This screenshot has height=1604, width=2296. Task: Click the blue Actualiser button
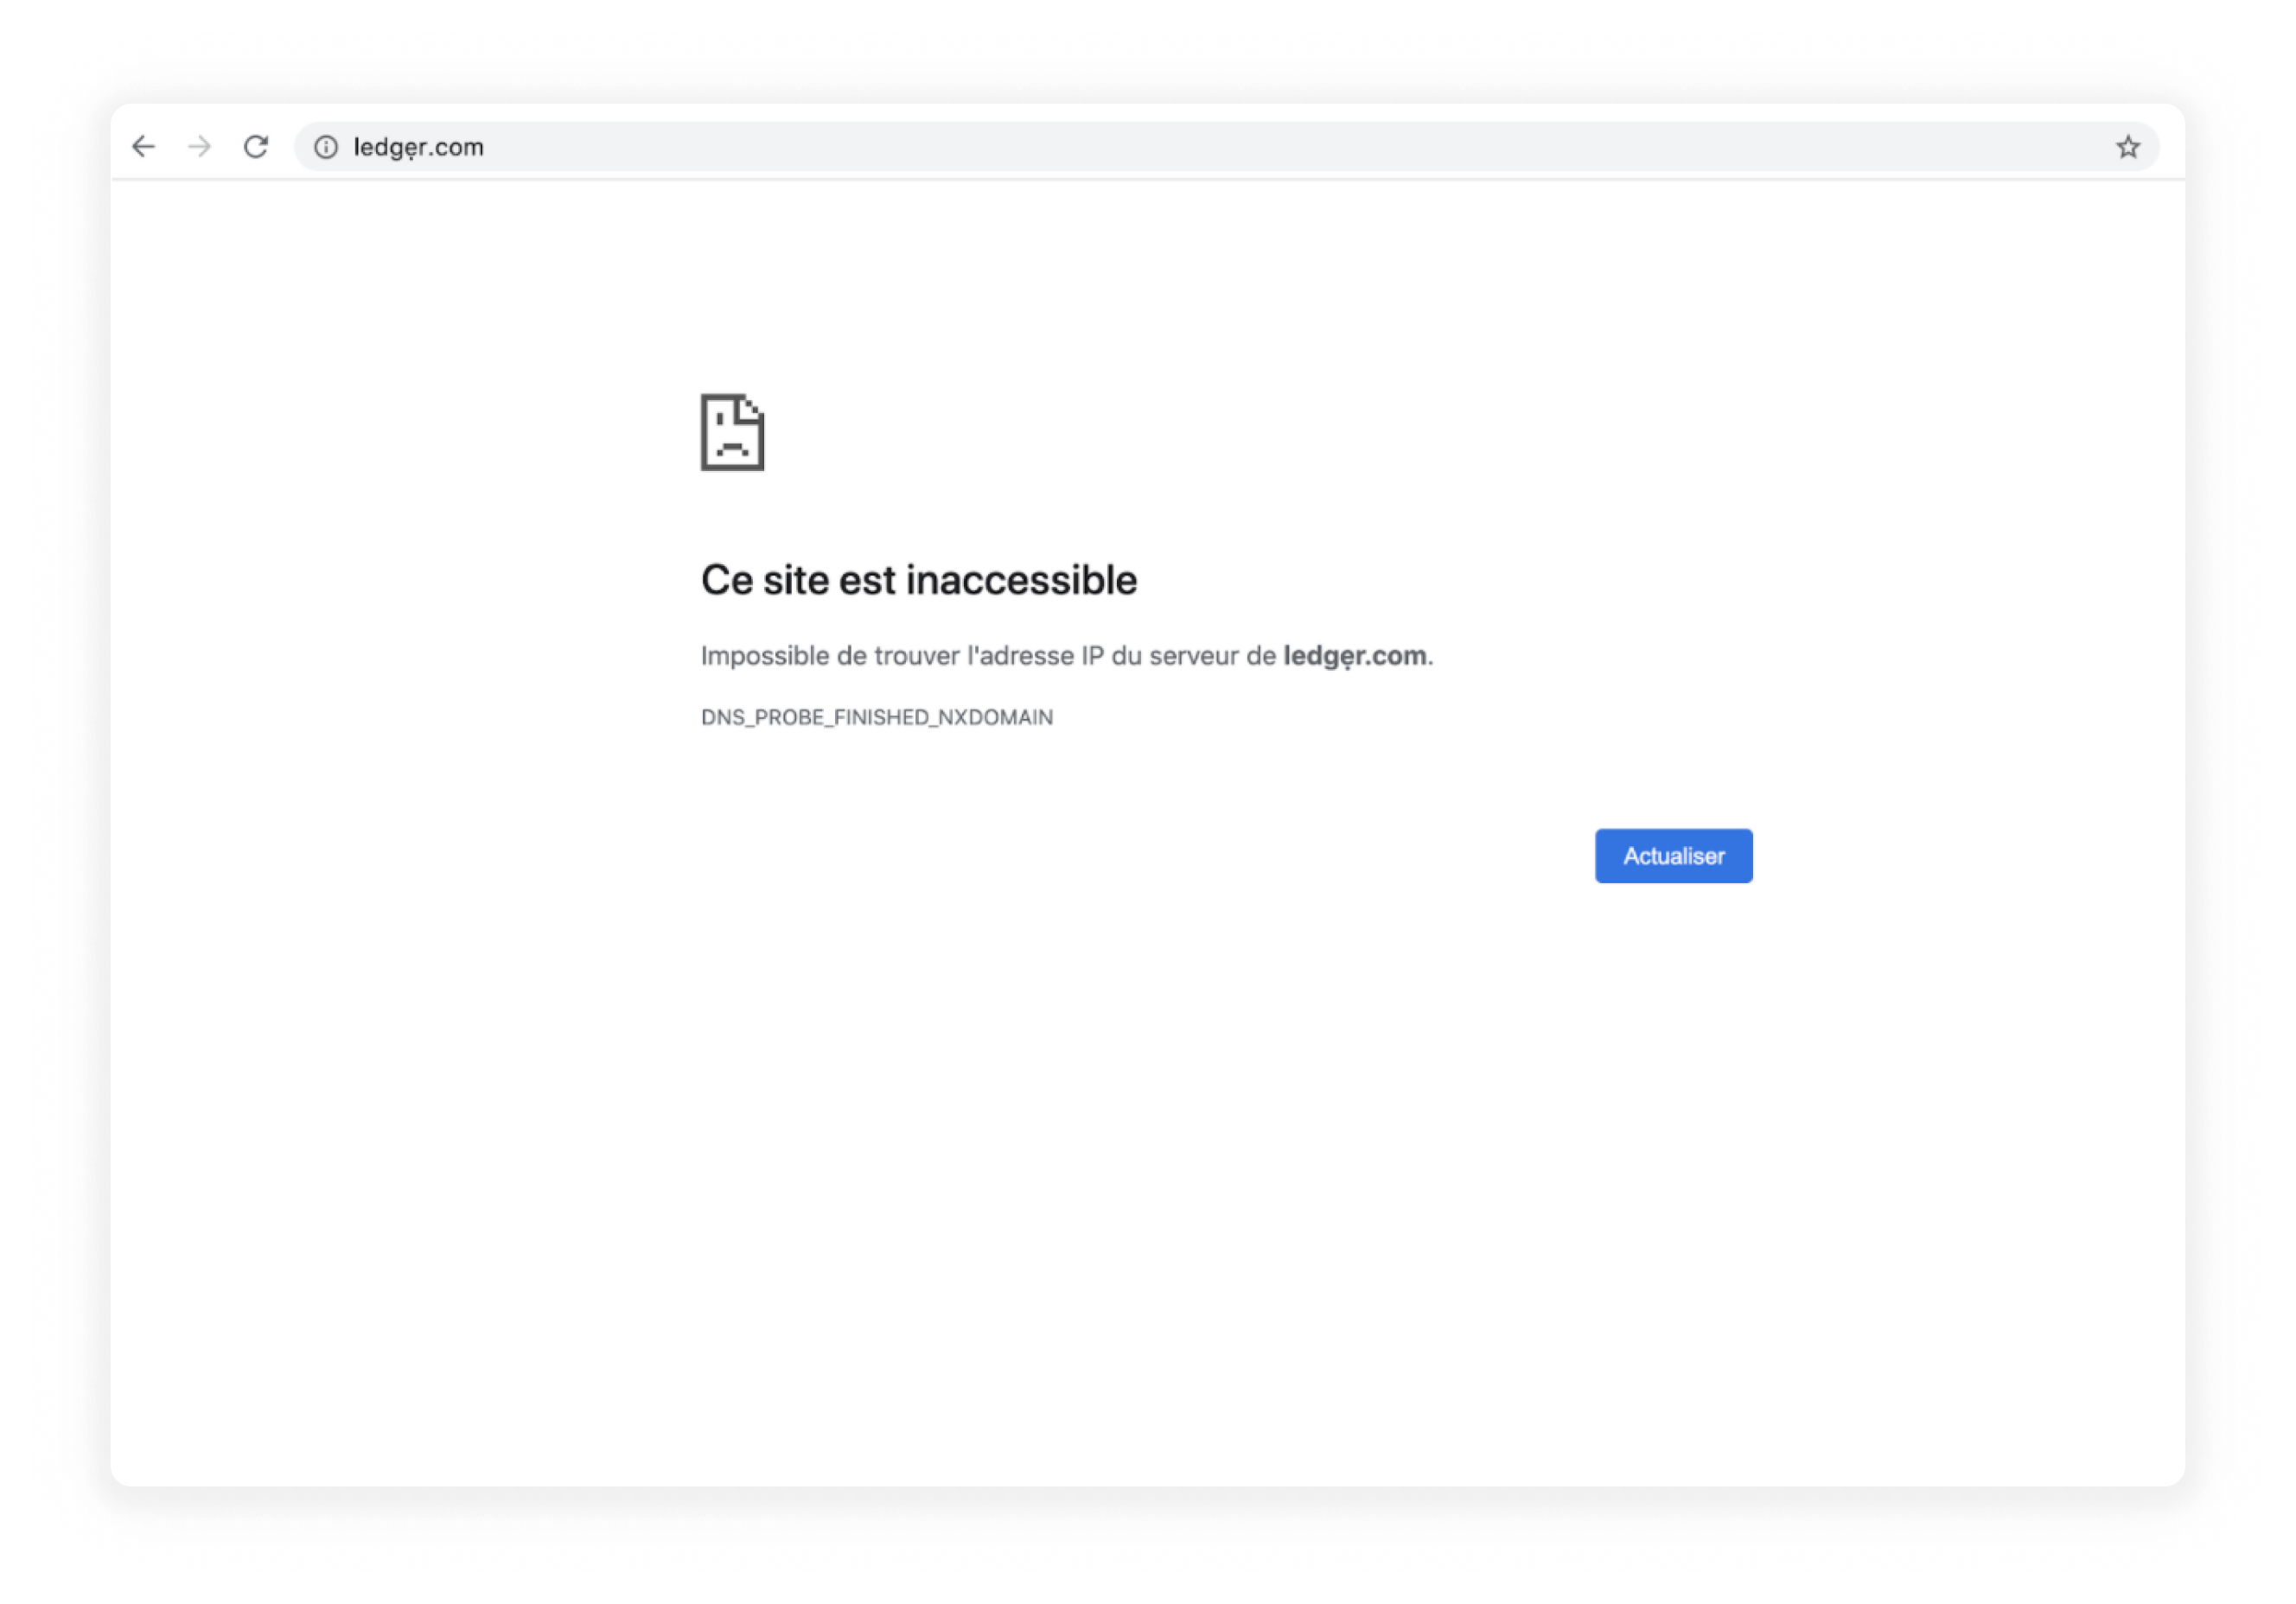(1673, 855)
